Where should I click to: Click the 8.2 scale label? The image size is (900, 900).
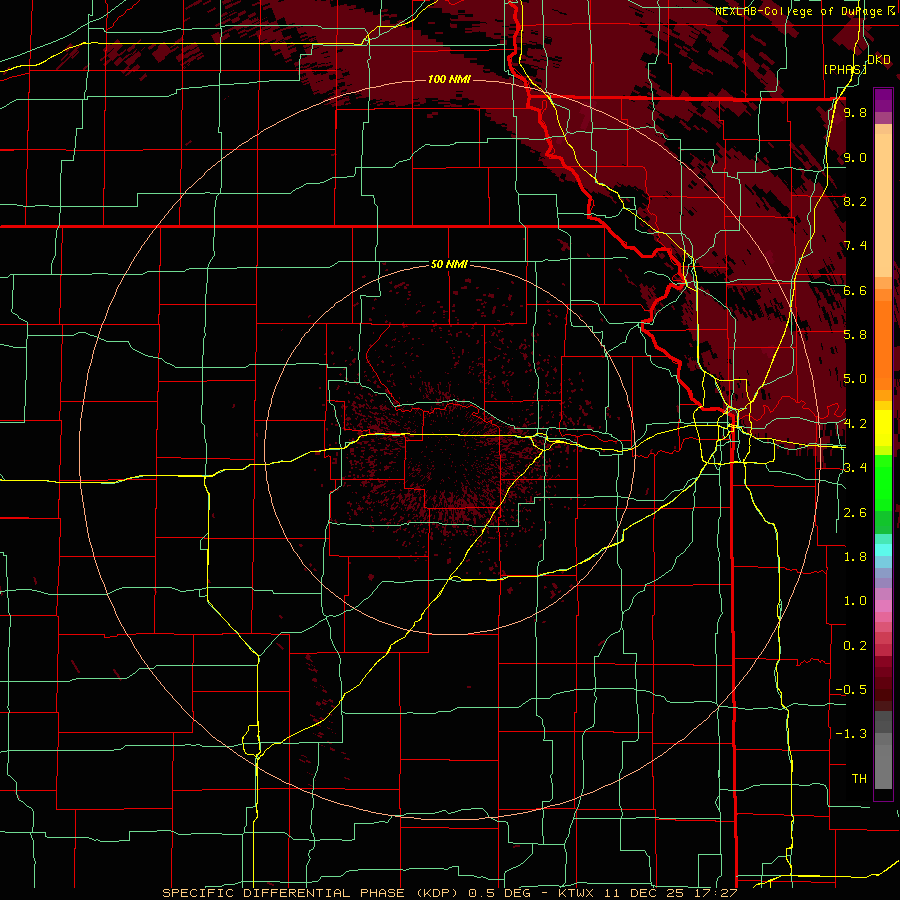pos(855,201)
